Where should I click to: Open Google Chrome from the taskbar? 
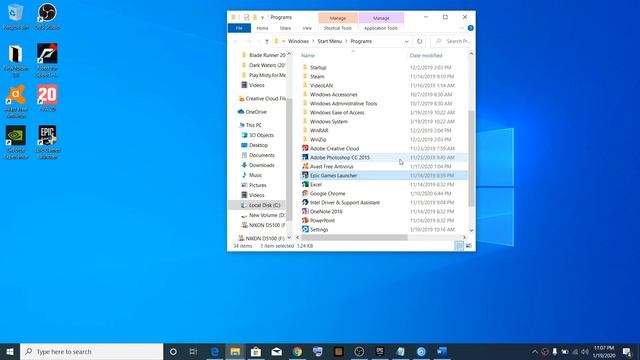pos(298,351)
